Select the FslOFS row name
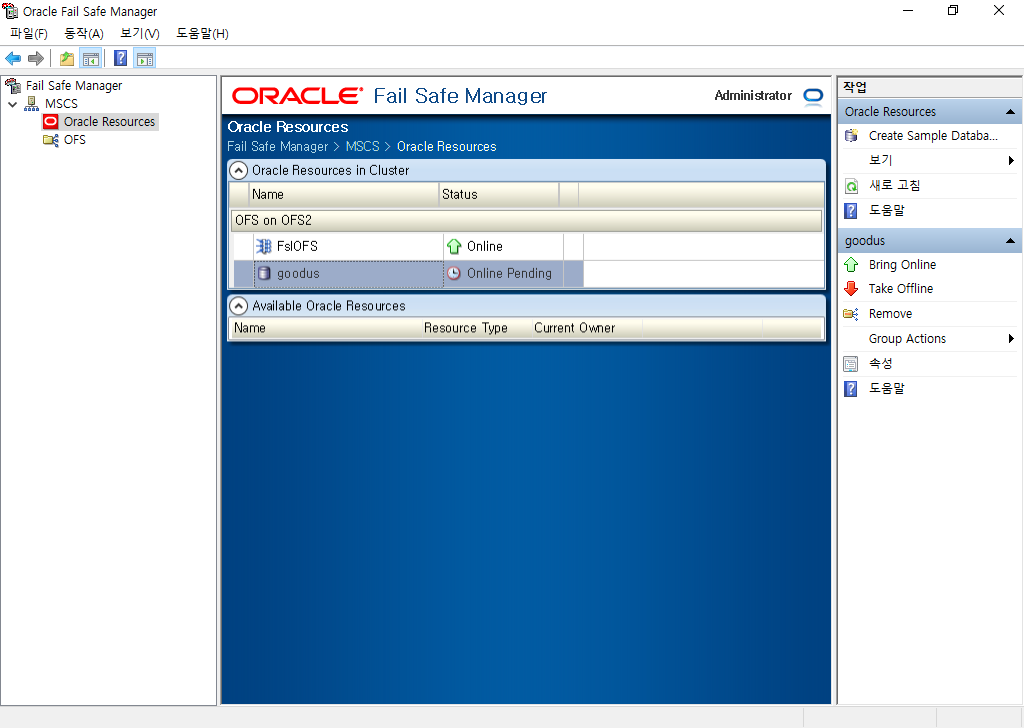The image size is (1024, 728). click(x=297, y=246)
